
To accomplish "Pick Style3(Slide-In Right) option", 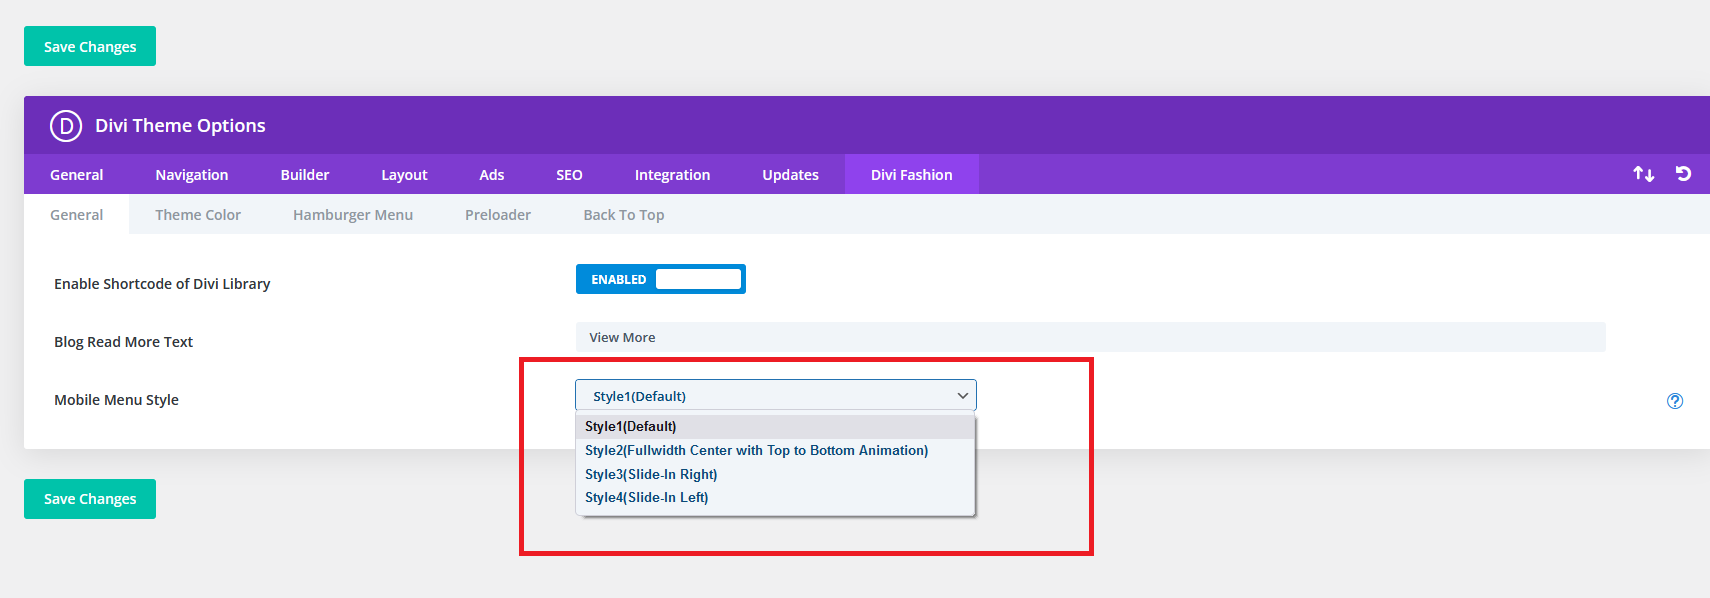I will (775, 475).
